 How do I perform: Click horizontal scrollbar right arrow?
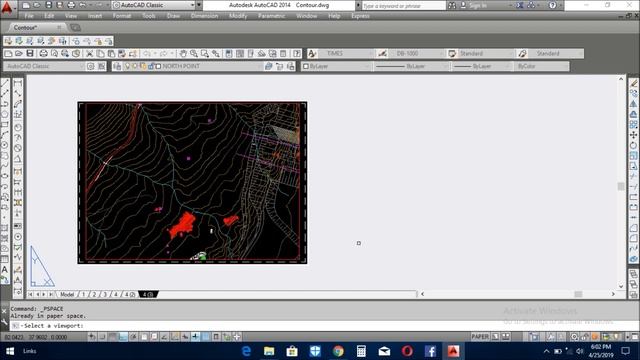tap(613, 294)
